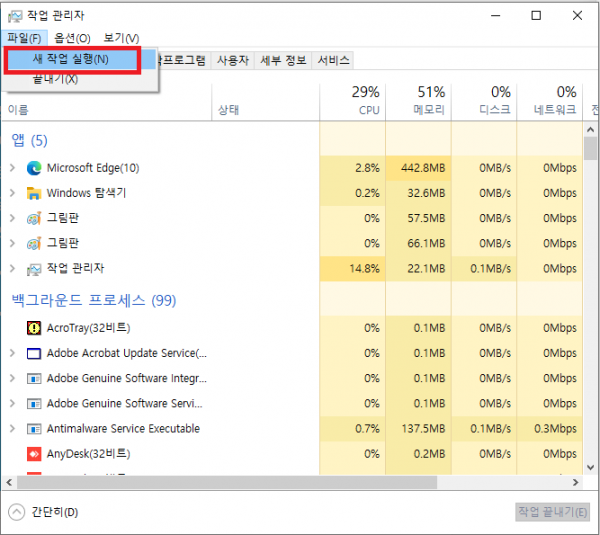The width and height of the screenshot is (600, 535).
Task: Expand the first 그림판 process row
Action: (x=12, y=218)
